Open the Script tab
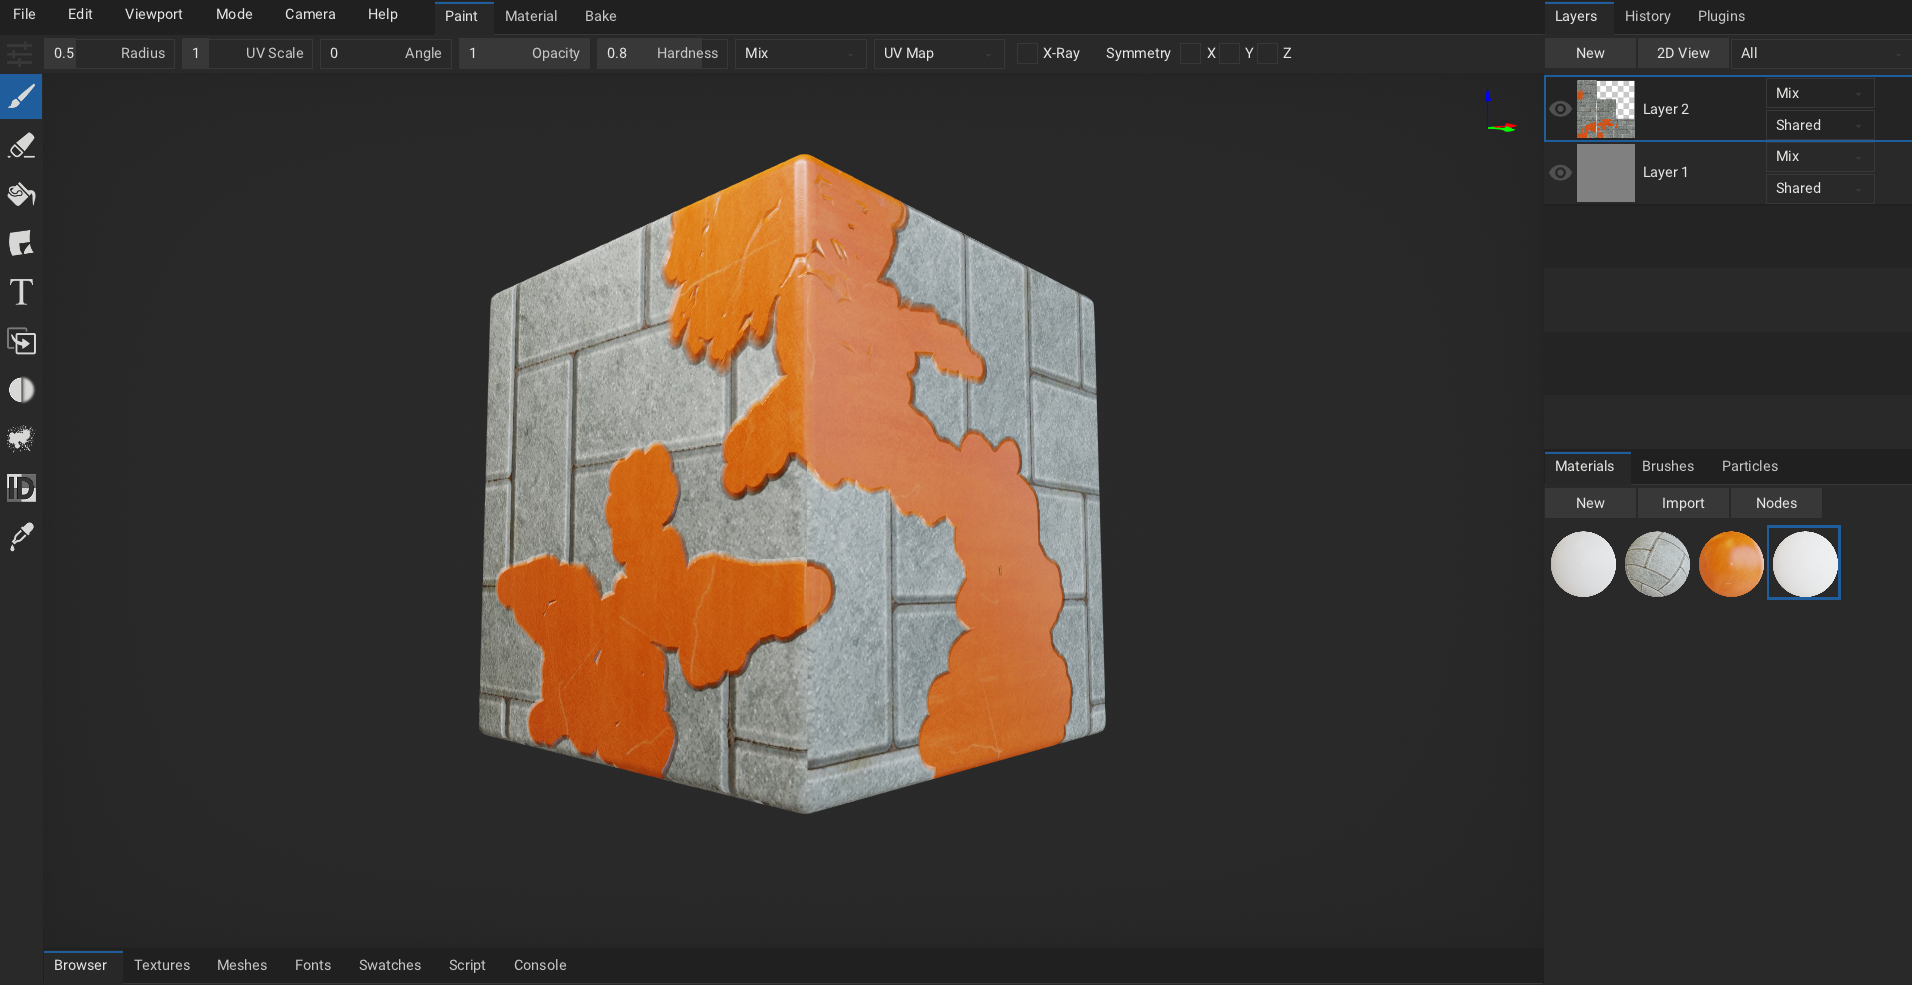Screen dimensions: 1912x985 (x=467, y=965)
